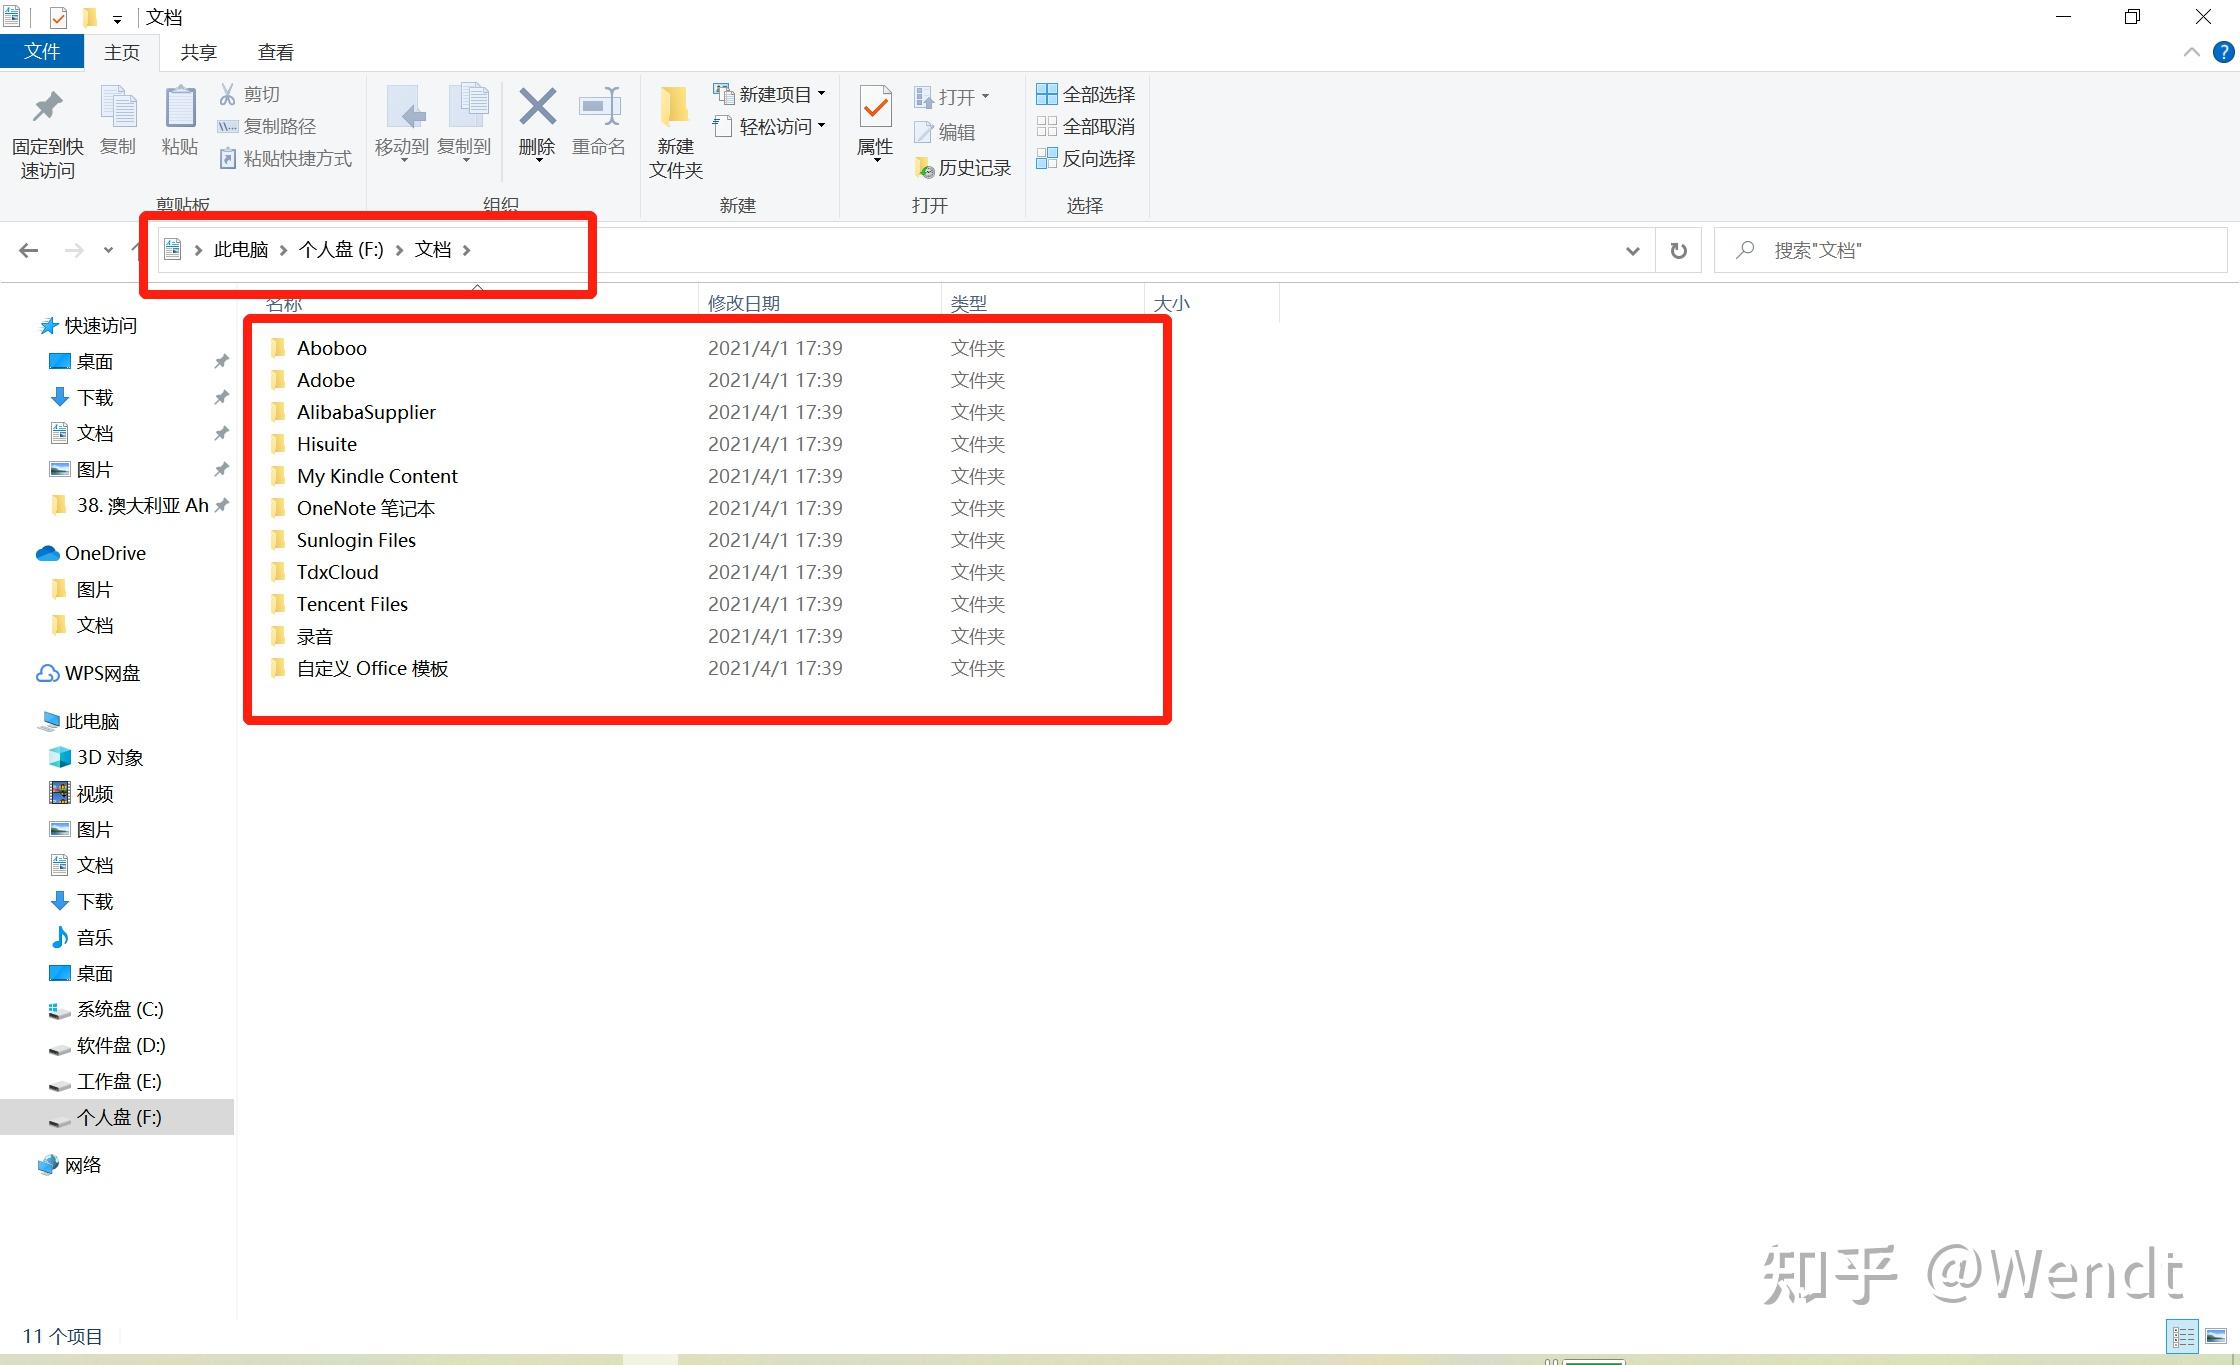This screenshot has height=1365, width=2240.
Task: Switch to the Share (共享) tab
Action: pos(199,53)
